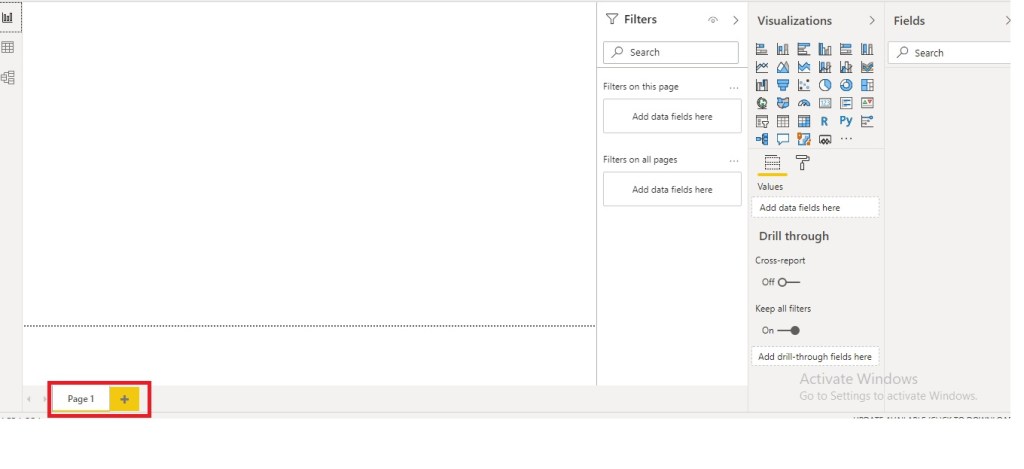This screenshot has width=1024, height=469.
Task: Add a new page with plus button
Action: click(x=125, y=399)
